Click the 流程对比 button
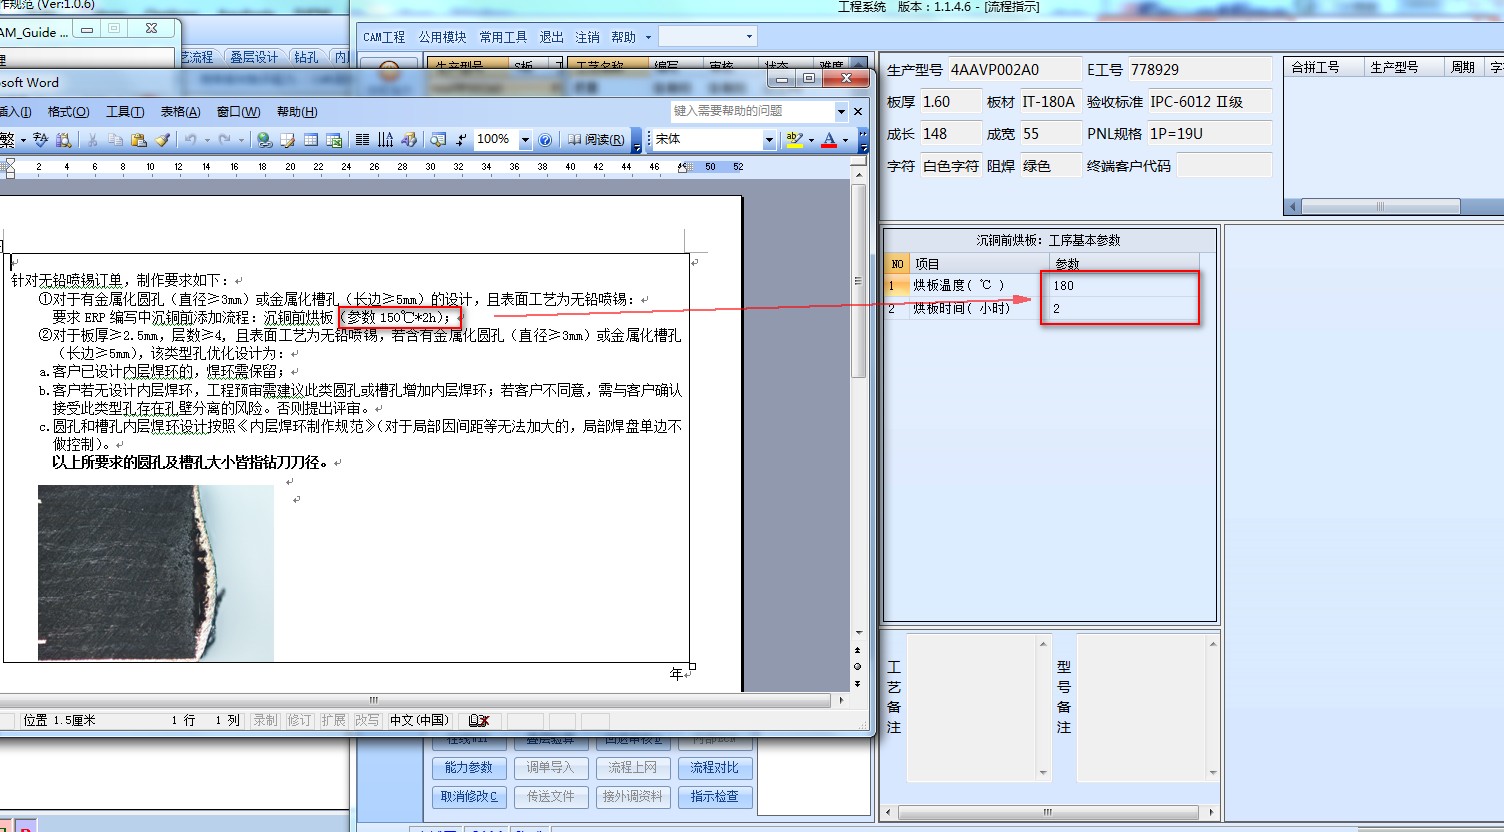The height and width of the screenshot is (832, 1504). click(x=715, y=768)
